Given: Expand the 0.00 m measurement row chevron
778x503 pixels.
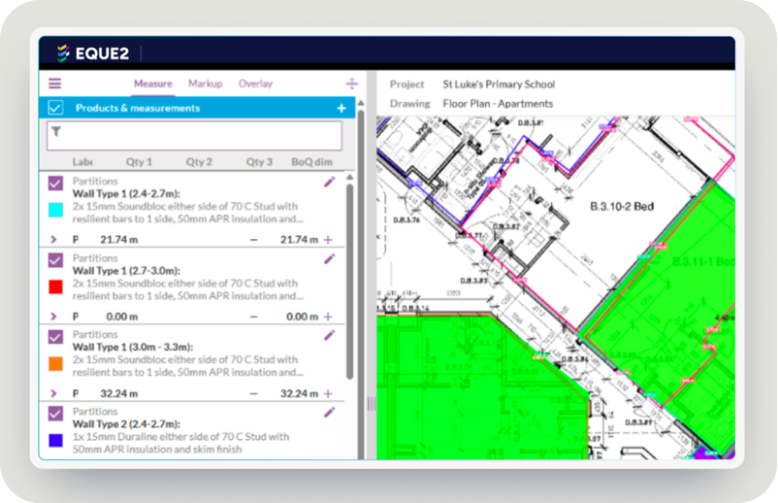Looking at the screenshot, I should point(54,316).
